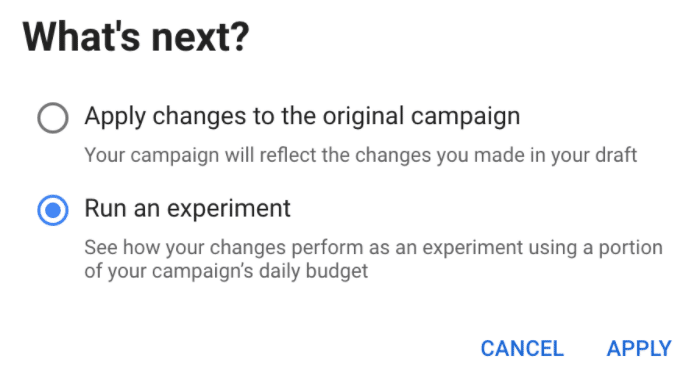Click the 'Run an experiment' label text

(187, 208)
